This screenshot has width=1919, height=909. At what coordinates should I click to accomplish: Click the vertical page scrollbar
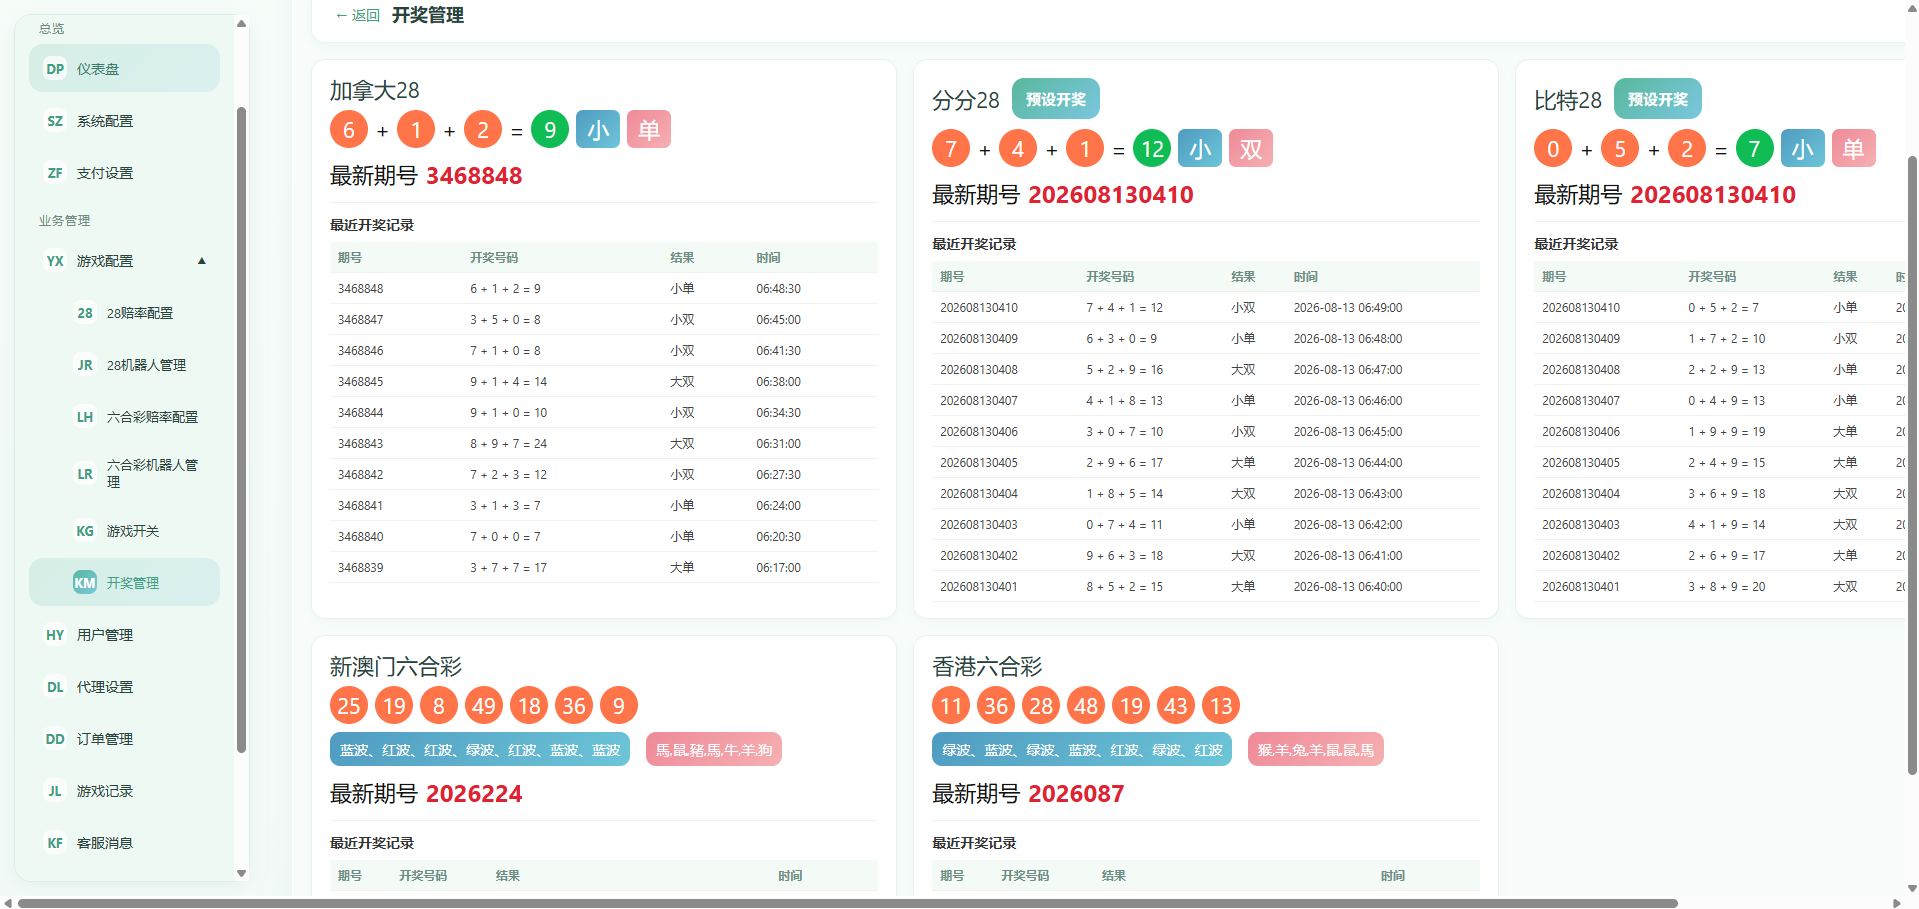tap(1912, 465)
